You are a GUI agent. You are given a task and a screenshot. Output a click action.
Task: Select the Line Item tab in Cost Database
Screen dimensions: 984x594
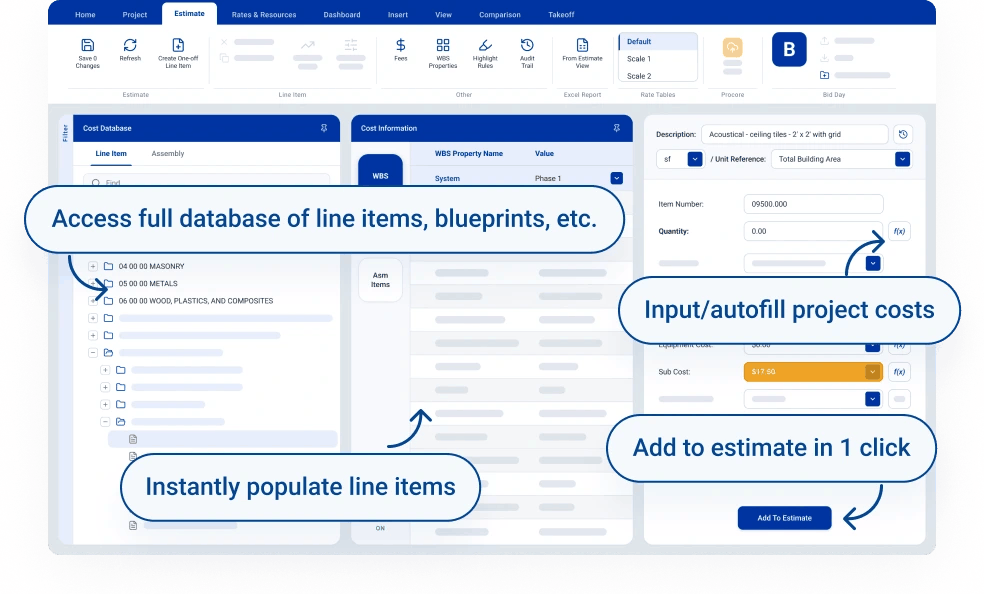[111, 154]
